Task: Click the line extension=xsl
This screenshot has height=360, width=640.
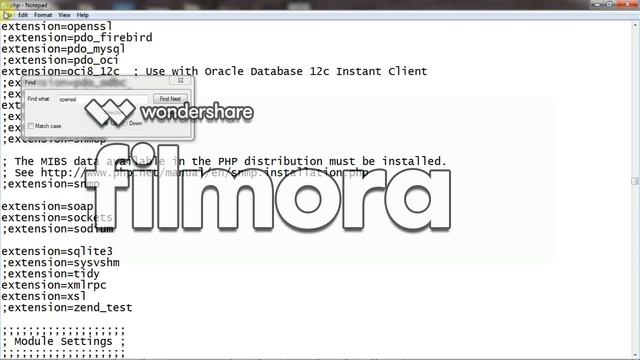Action: pyautogui.click(x=44, y=296)
